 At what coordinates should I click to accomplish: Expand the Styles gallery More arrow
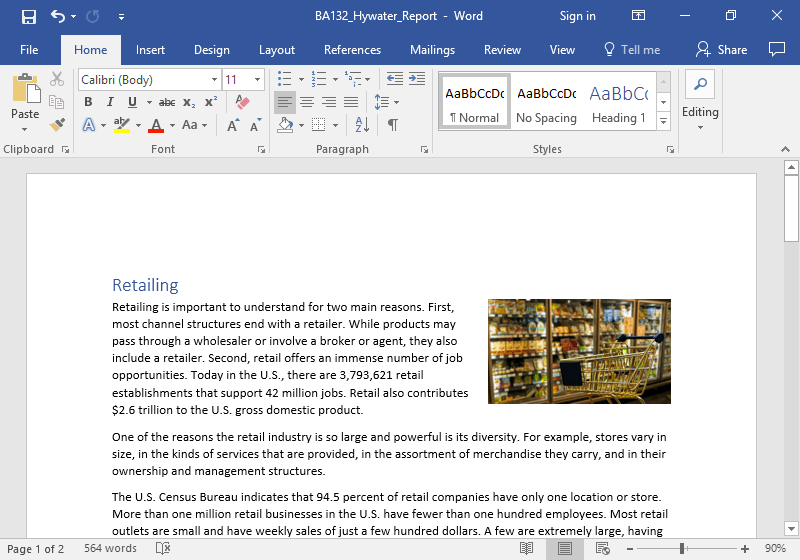(663, 121)
